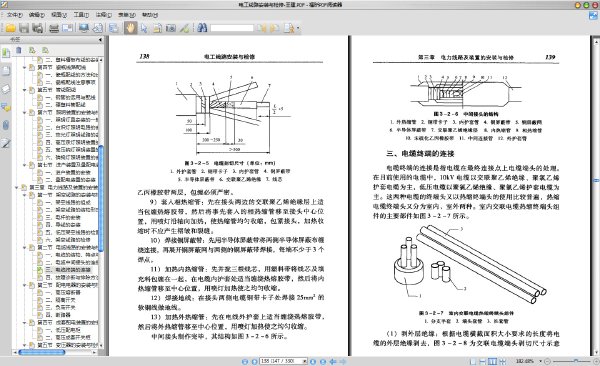
Task: Open the Layers sidebar icon
Action: pyautogui.click(x=6, y=89)
